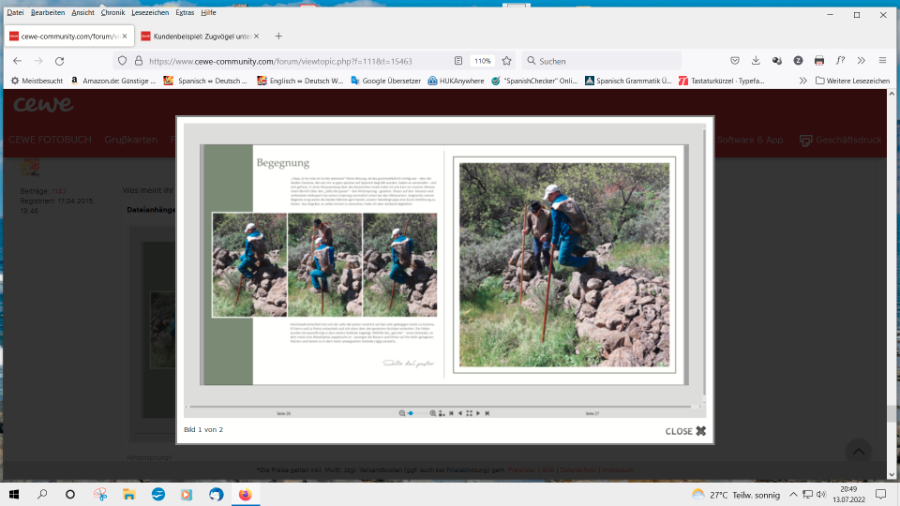
Task: Toggle reader view icon in address bar
Action: pos(458,61)
